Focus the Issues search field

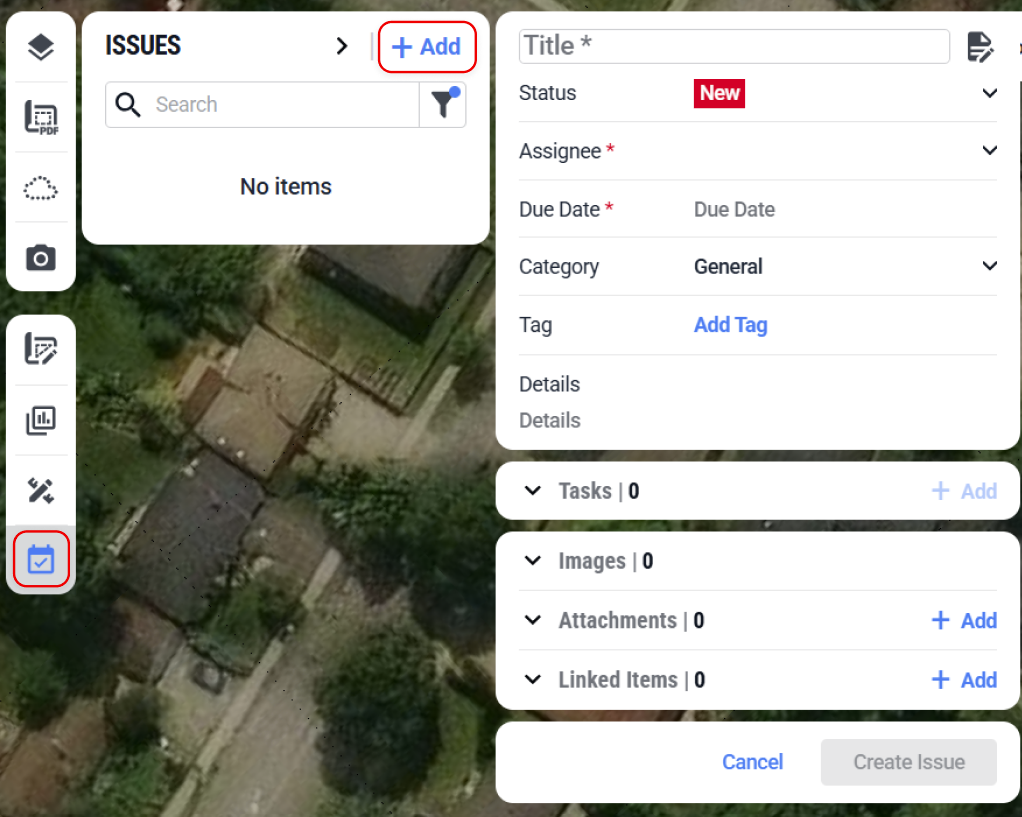(262, 104)
